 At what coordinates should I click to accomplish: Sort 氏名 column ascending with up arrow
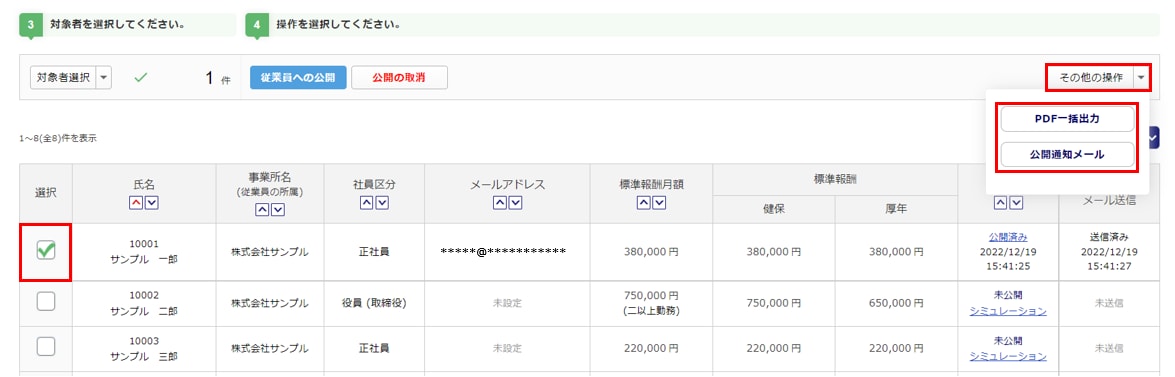137,202
